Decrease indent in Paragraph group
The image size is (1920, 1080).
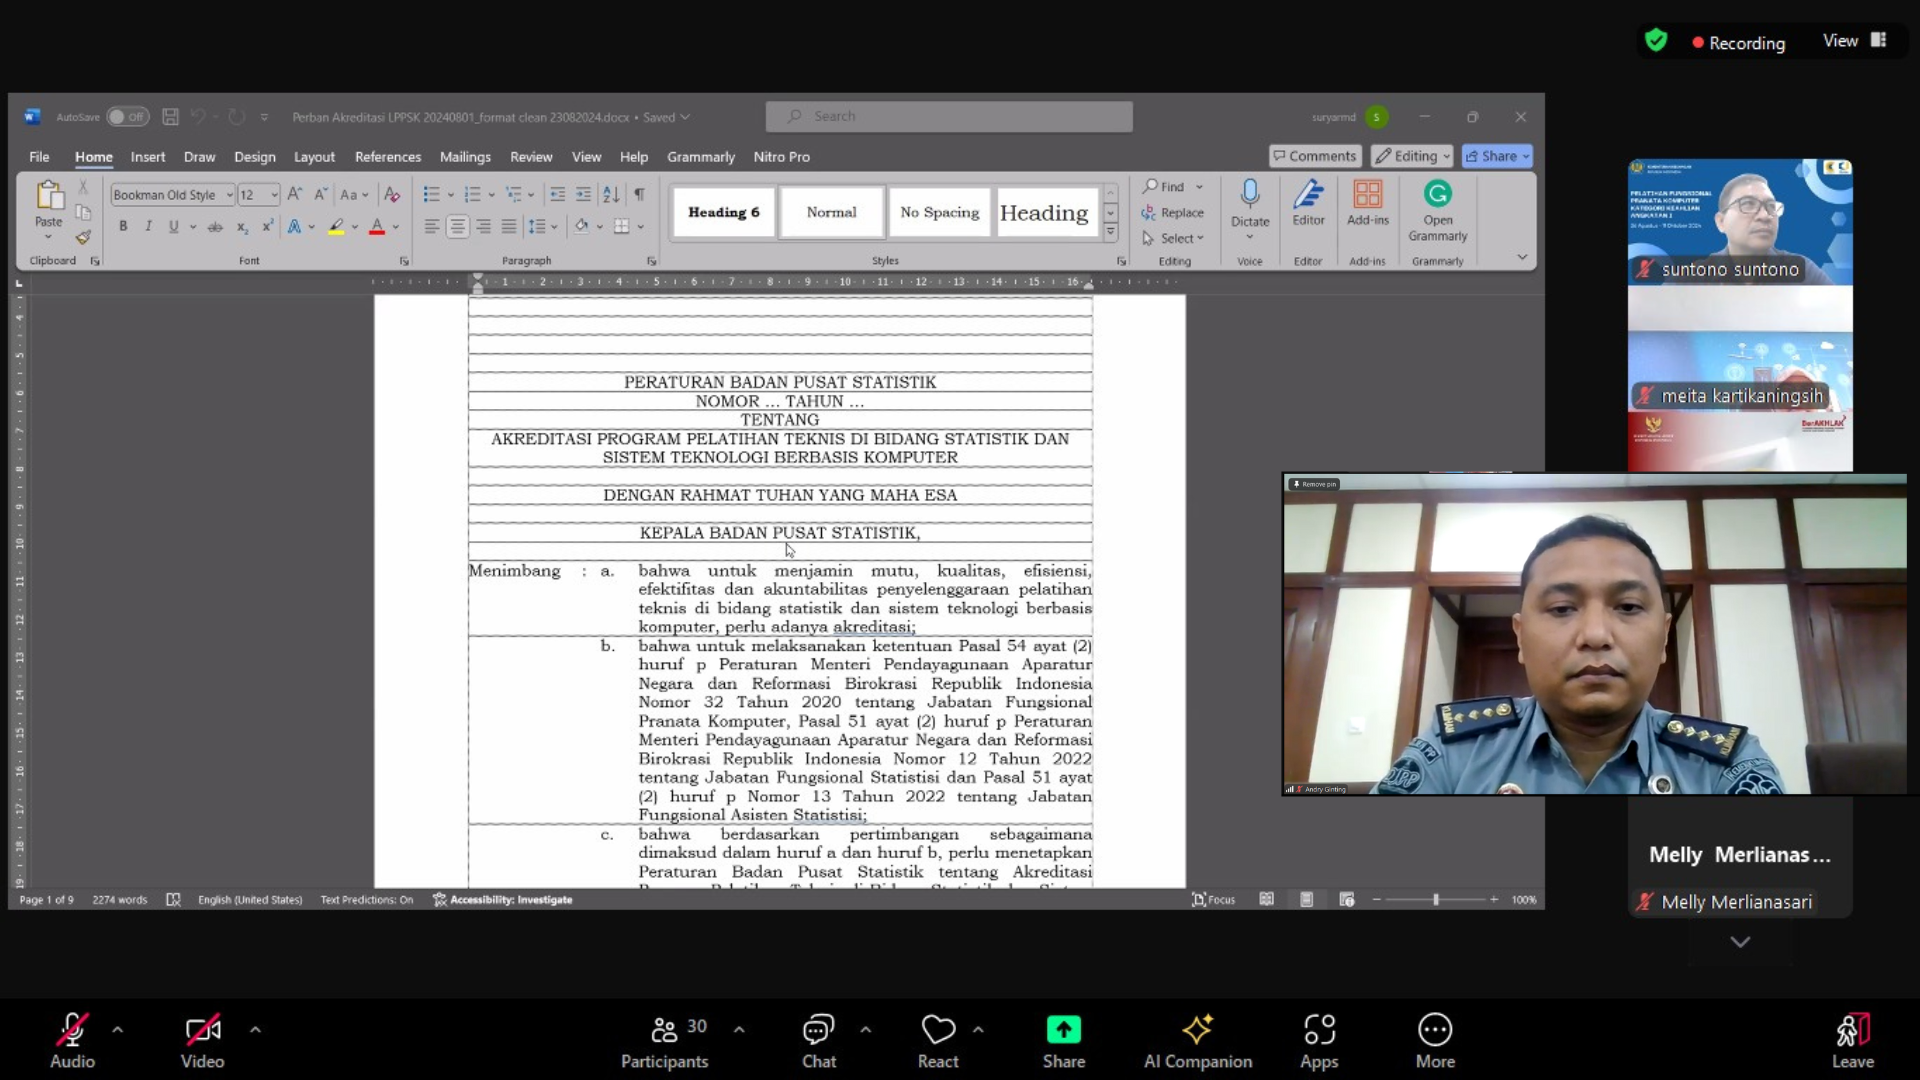click(x=557, y=195)
